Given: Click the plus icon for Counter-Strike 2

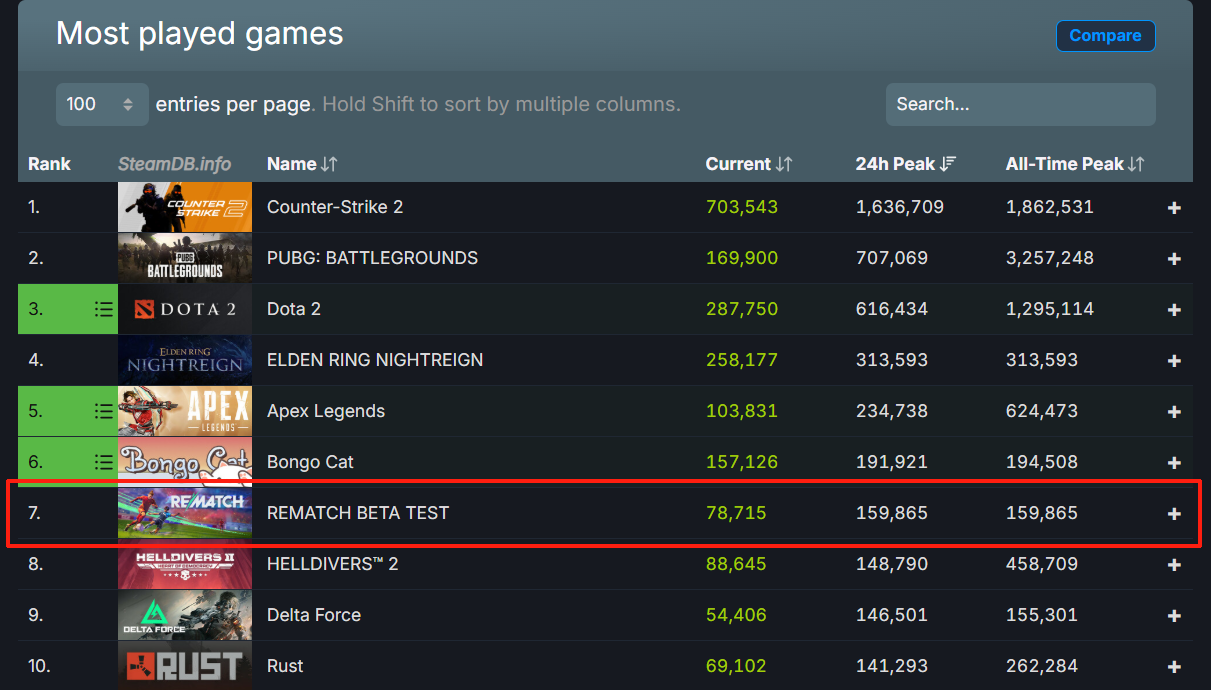Looking at the screenshot, I should coord(1174,208).
